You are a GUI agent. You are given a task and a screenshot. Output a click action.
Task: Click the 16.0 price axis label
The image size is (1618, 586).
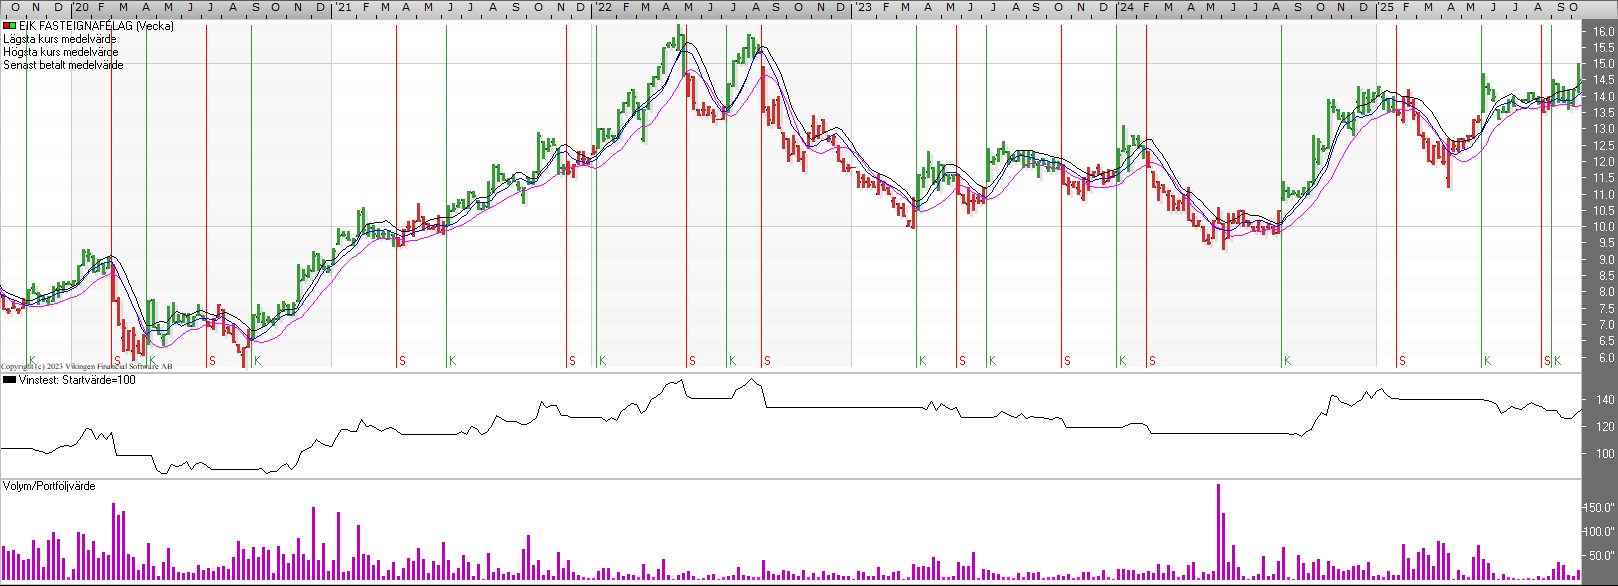pos(1603,32)
